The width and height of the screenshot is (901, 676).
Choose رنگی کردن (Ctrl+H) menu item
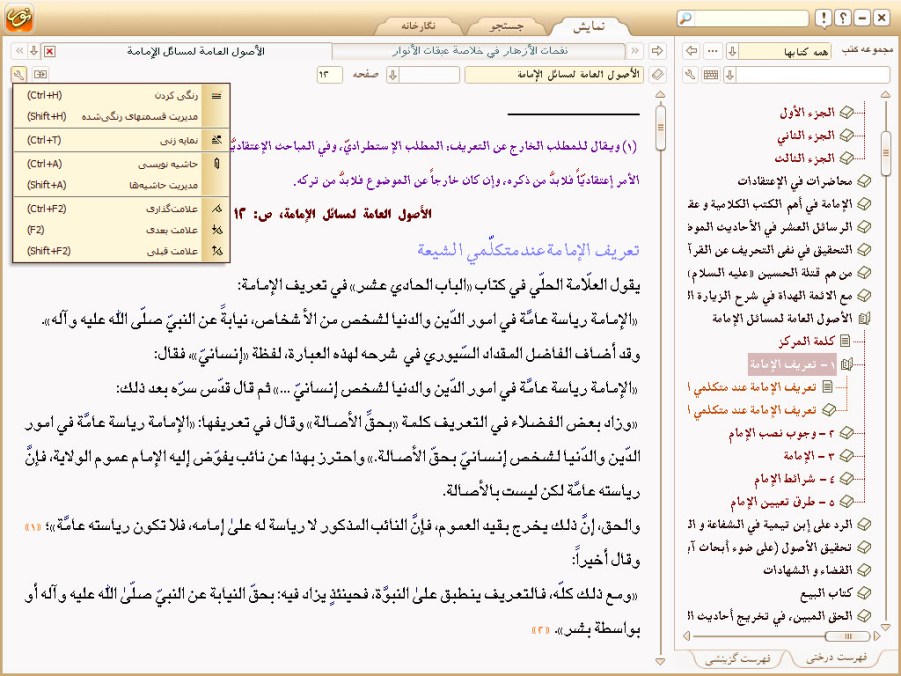click(x=121, y=95)
